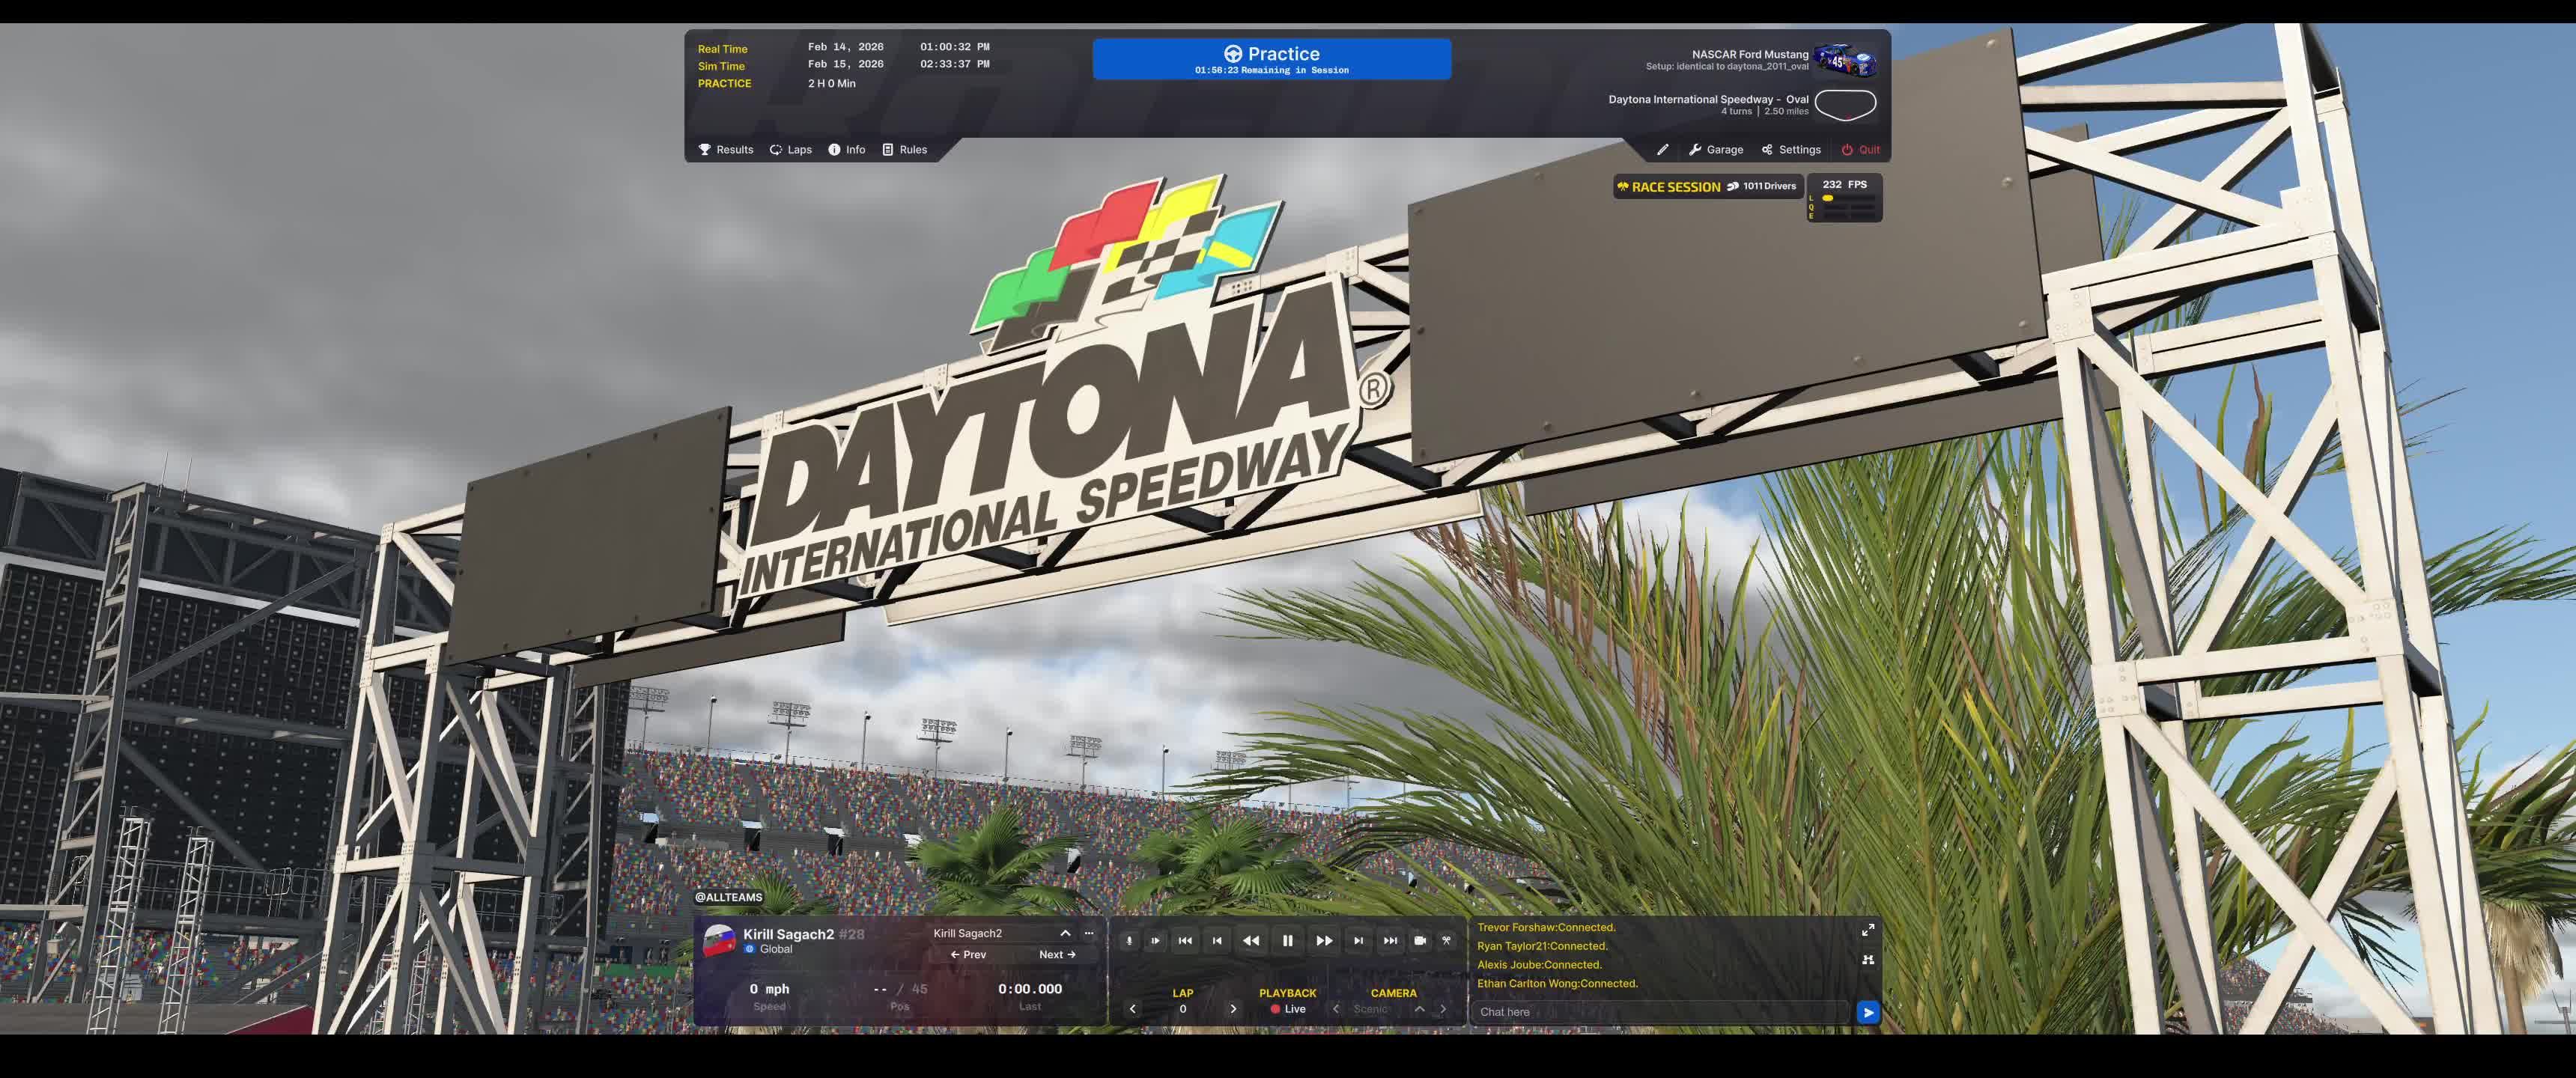Click the rewind button in replay controls
Screen dimensions: 2576x1078
pyautogui.click(x=1250, y=940)
